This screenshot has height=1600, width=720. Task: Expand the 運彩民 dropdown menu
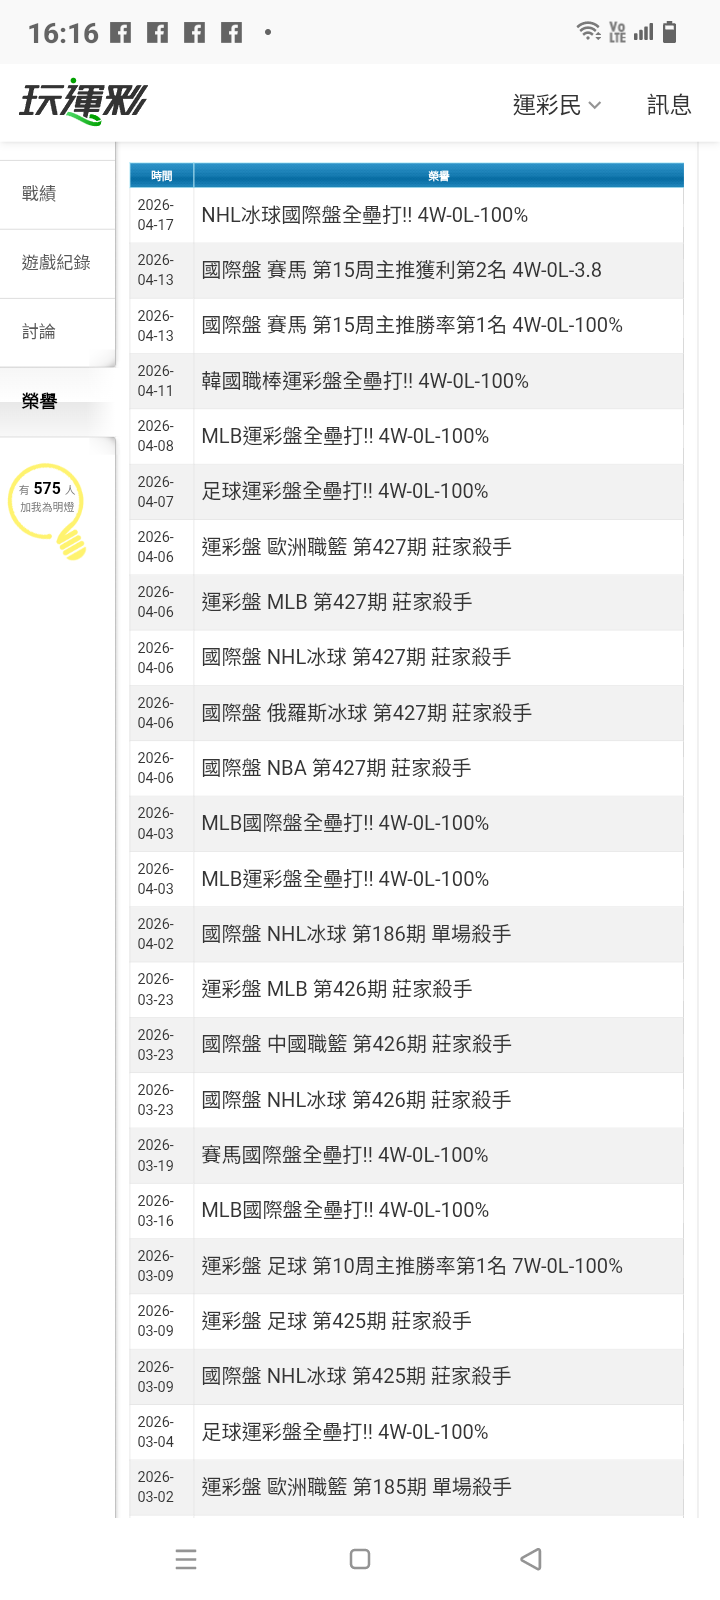(557, 105)
